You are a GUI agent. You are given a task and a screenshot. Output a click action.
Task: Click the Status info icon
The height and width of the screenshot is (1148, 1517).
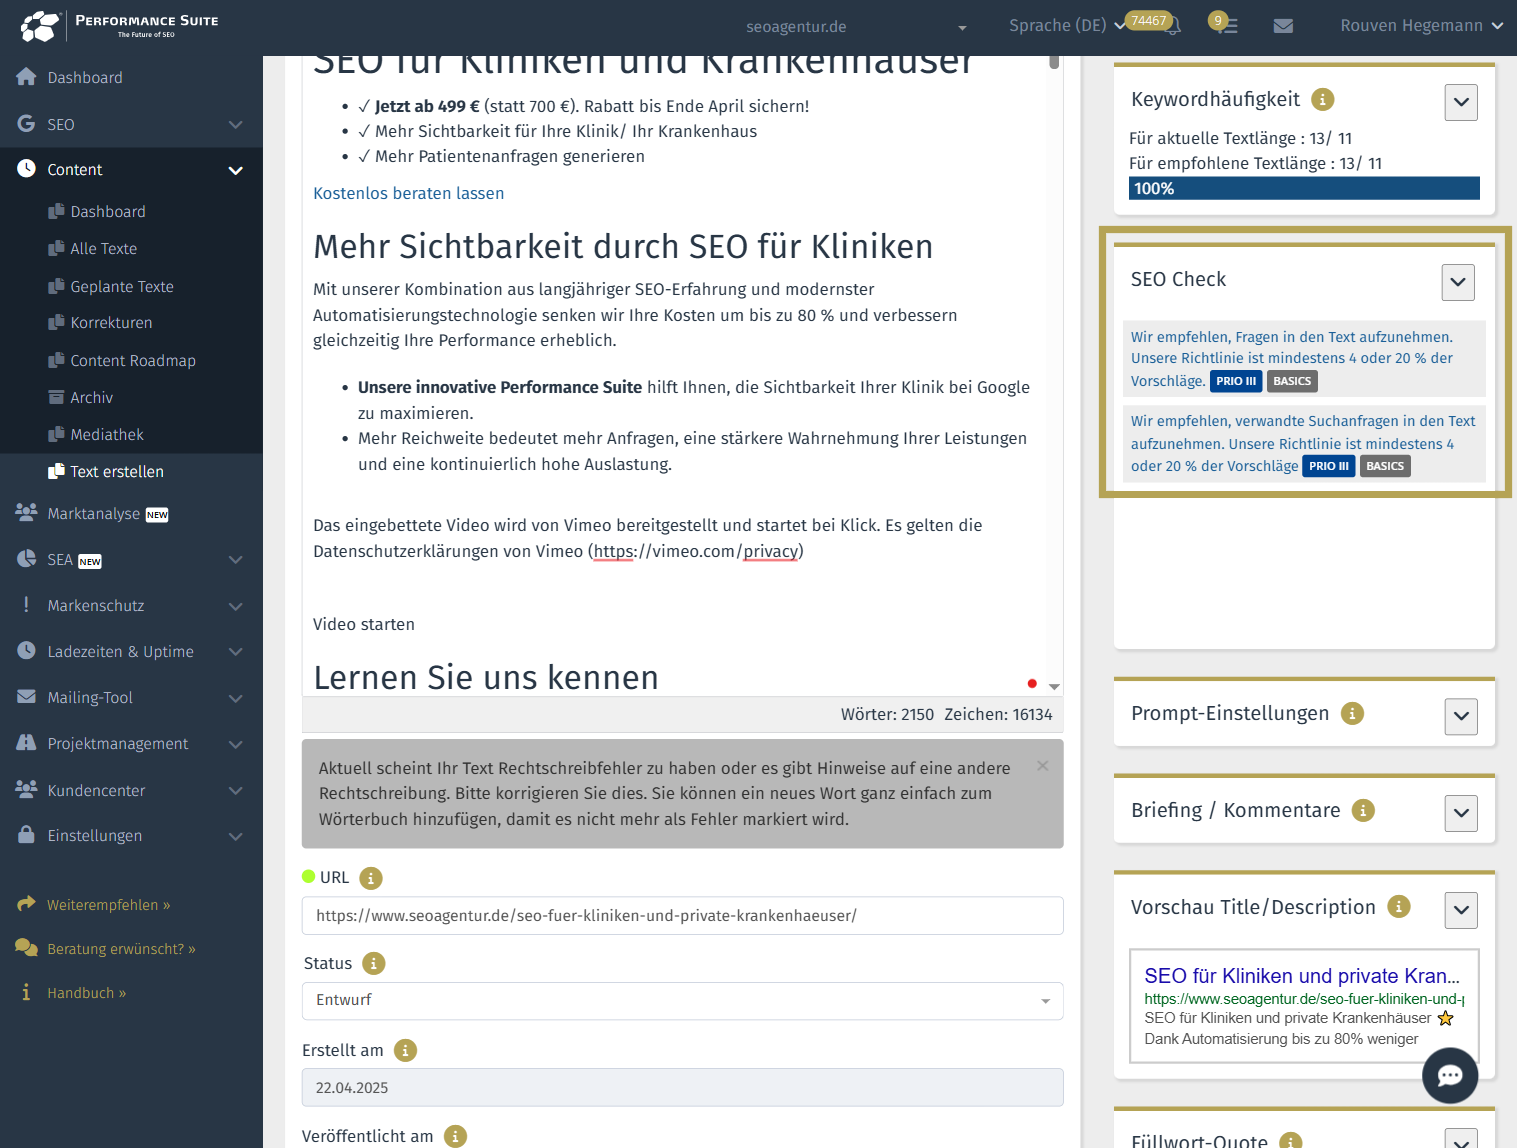[374, 963]
